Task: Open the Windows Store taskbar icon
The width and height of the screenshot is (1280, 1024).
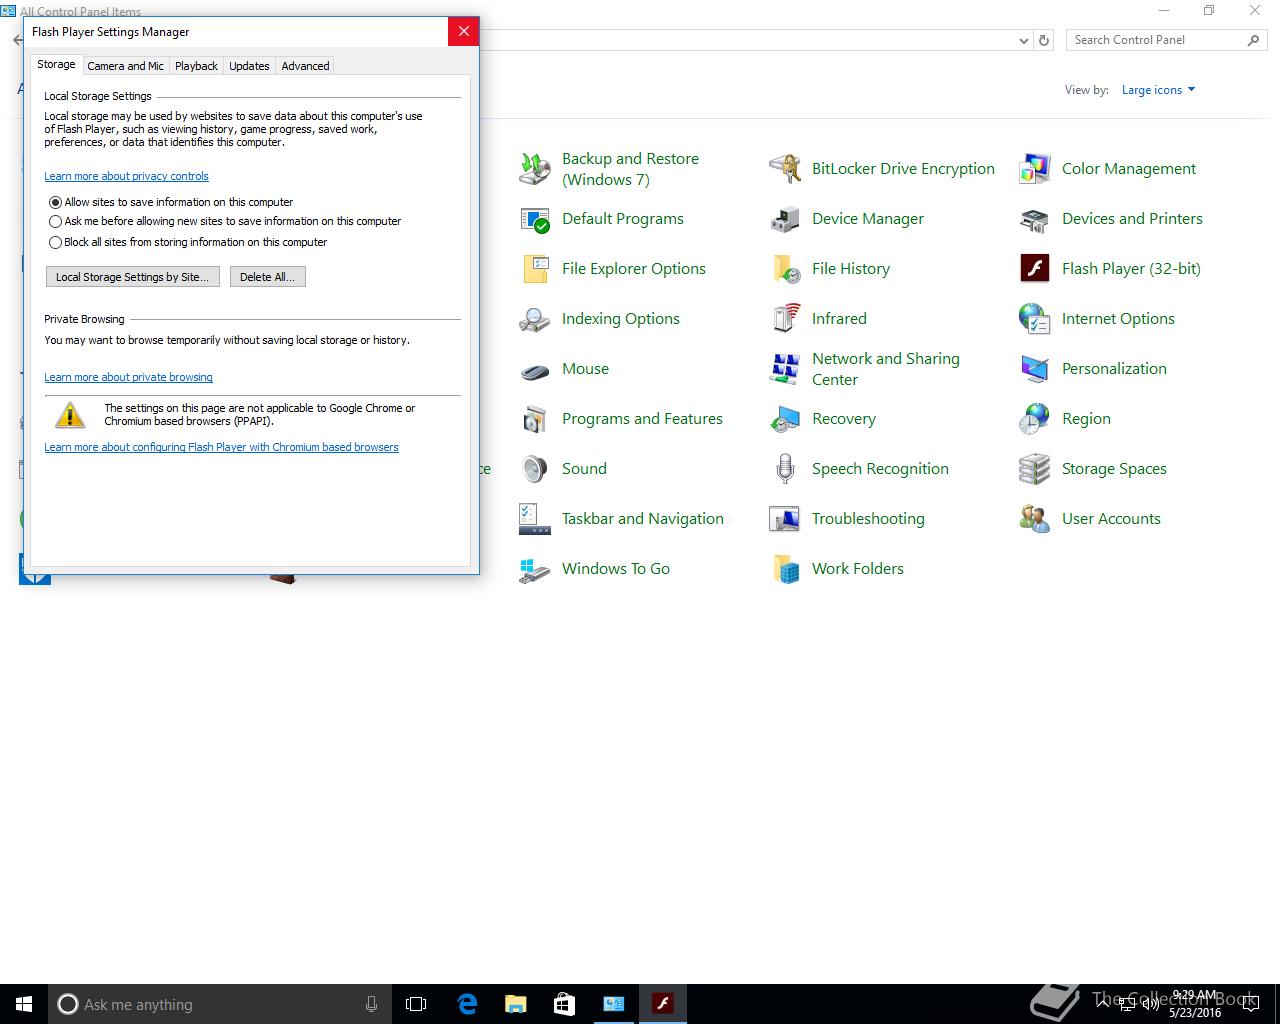Action: coord(564,1004)
